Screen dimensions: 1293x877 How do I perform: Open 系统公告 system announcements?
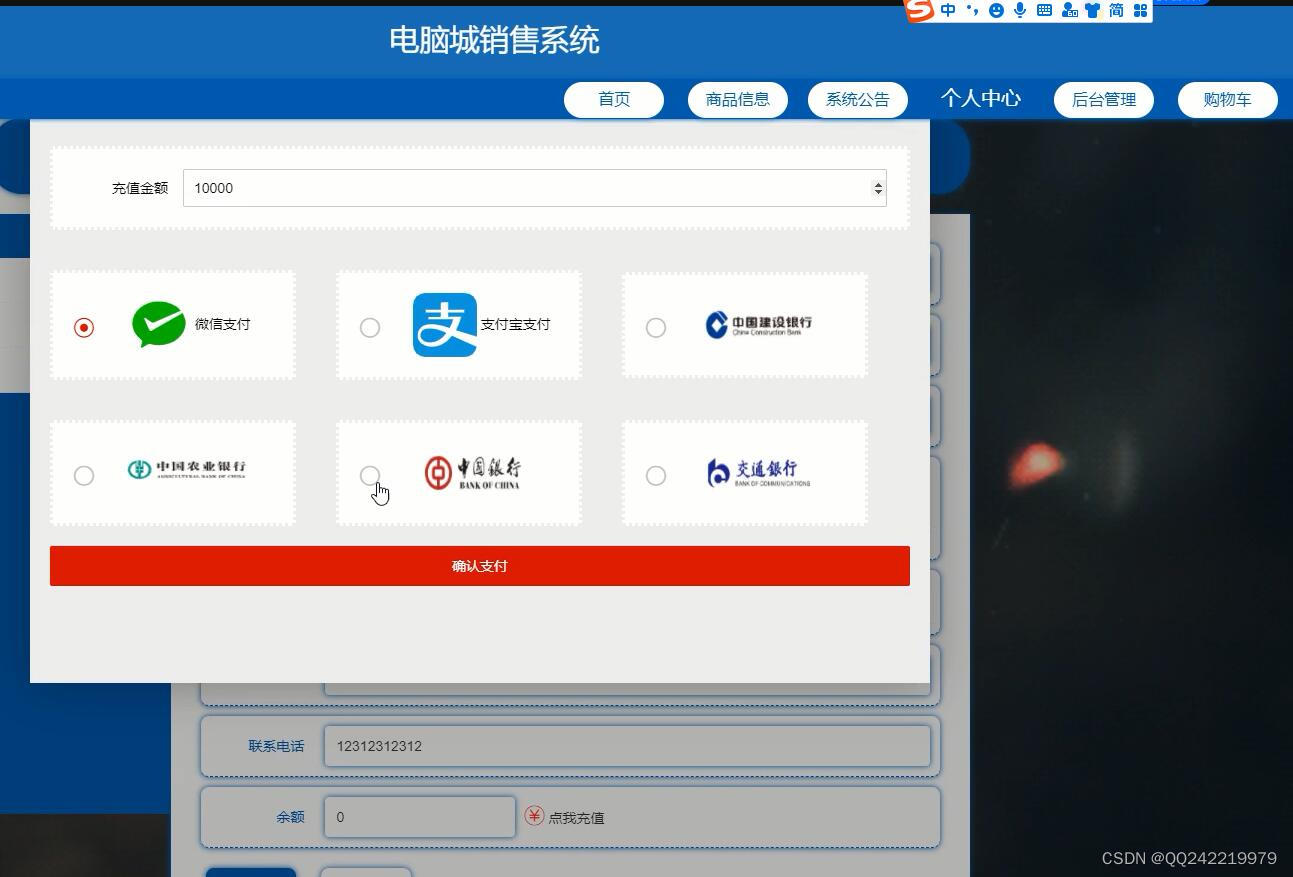(858, 99)
